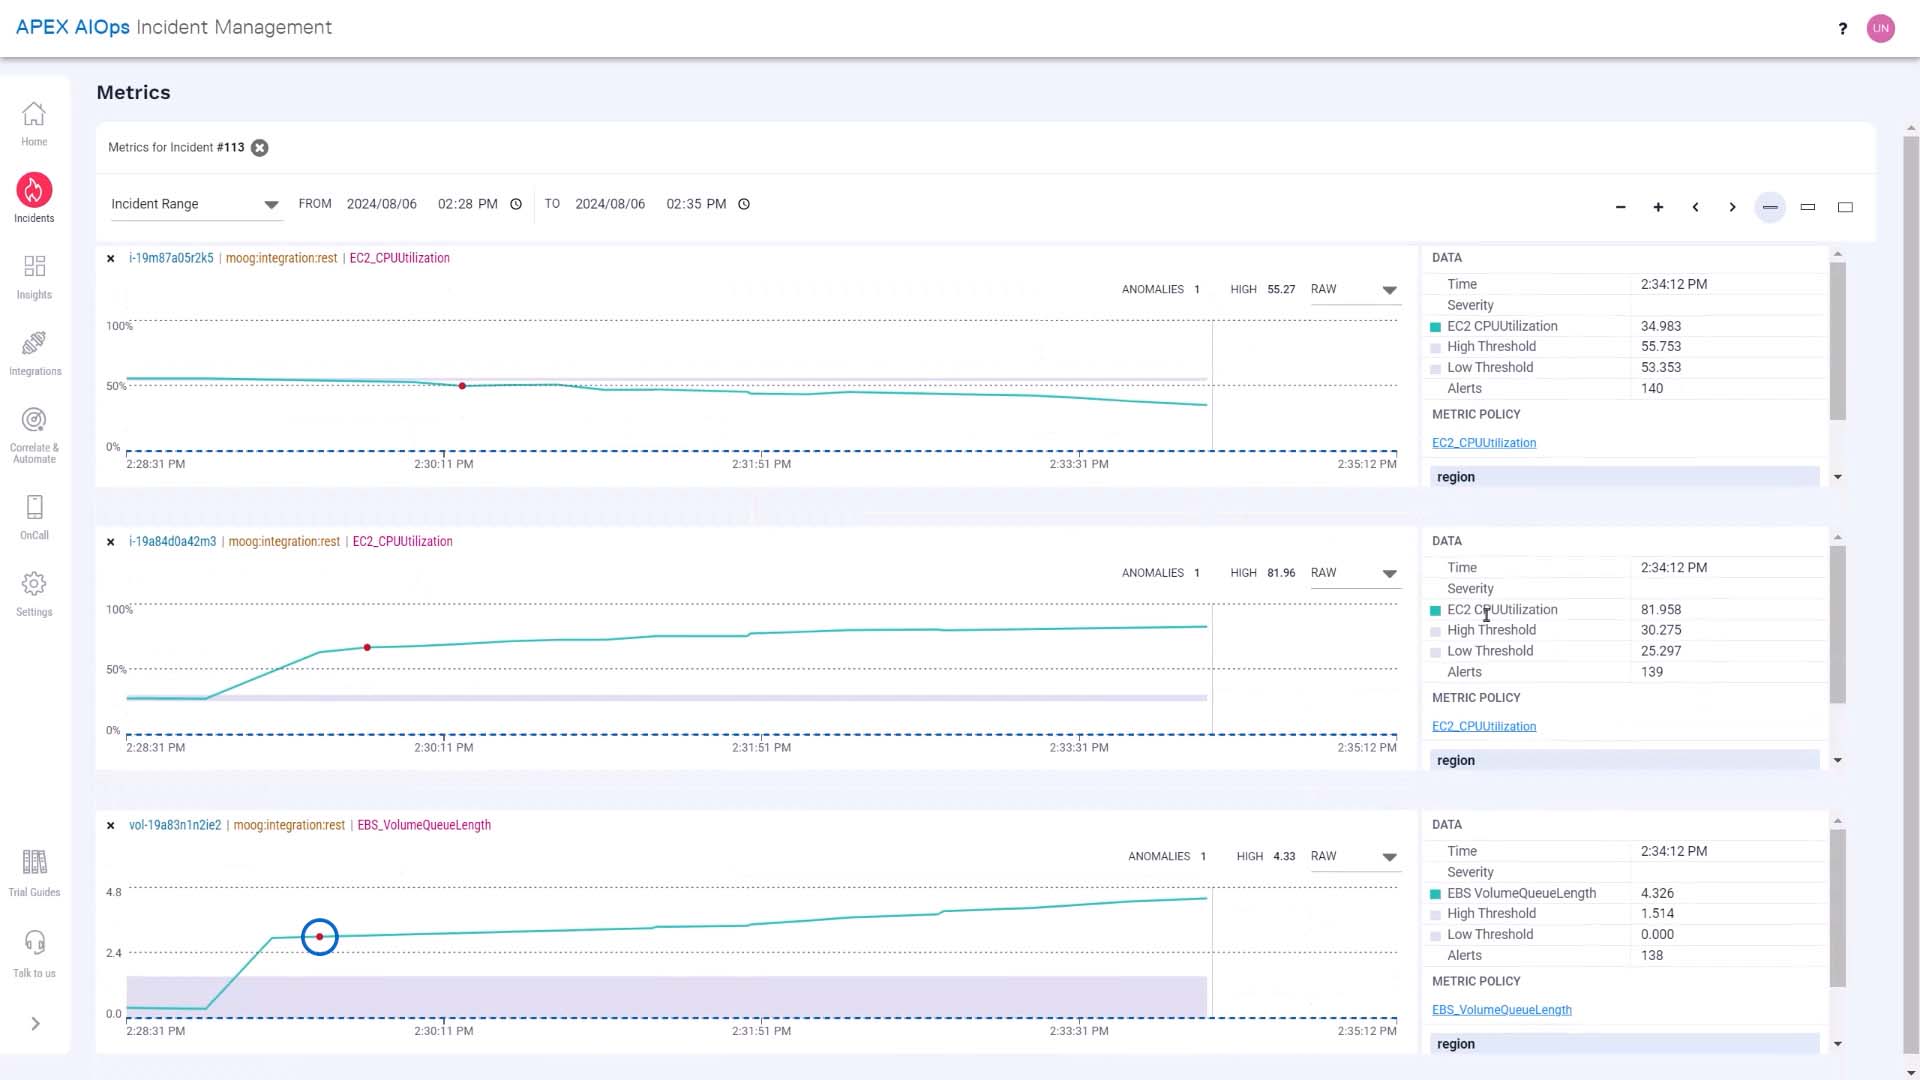Viewport: 1920px width, 1080px height.
Task: Remove the vol-19a83n1n2ie2 metric chart
Action: tap(111, 826)
